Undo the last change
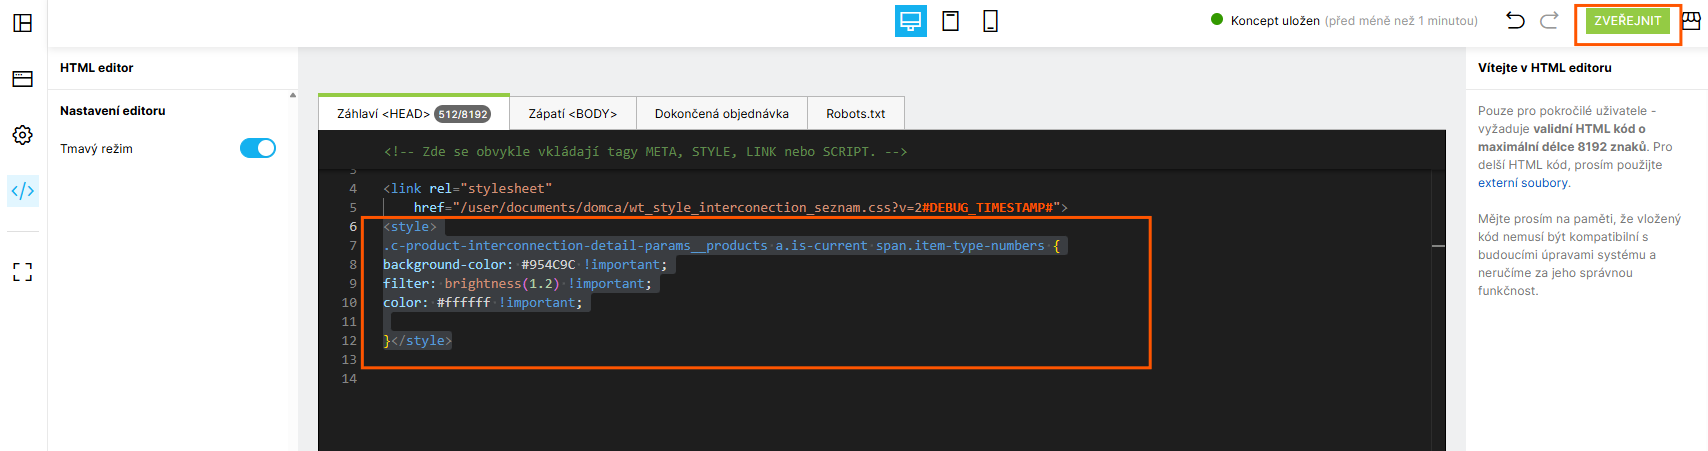 click(x=1515, y=20)
